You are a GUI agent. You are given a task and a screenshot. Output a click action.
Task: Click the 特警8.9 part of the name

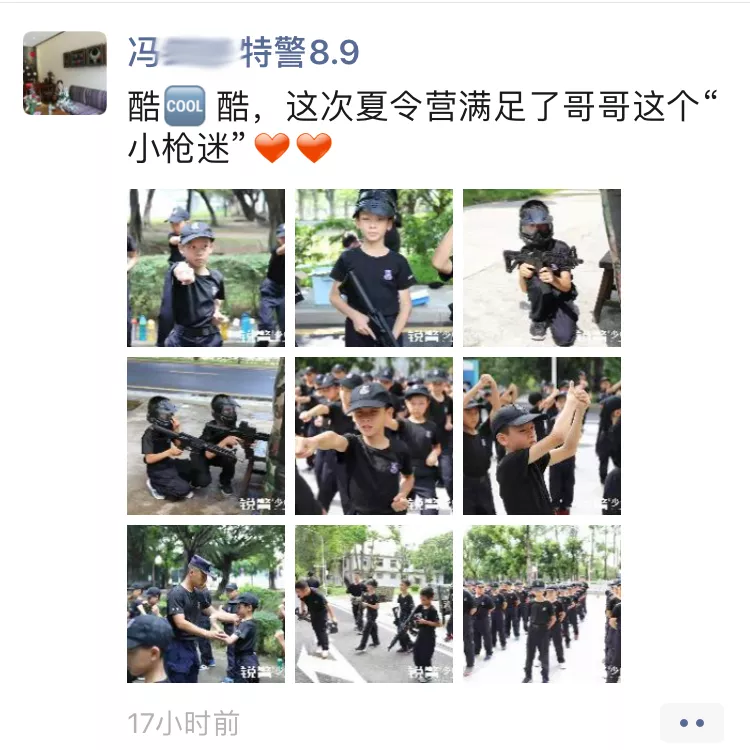(x=300, y=52)
